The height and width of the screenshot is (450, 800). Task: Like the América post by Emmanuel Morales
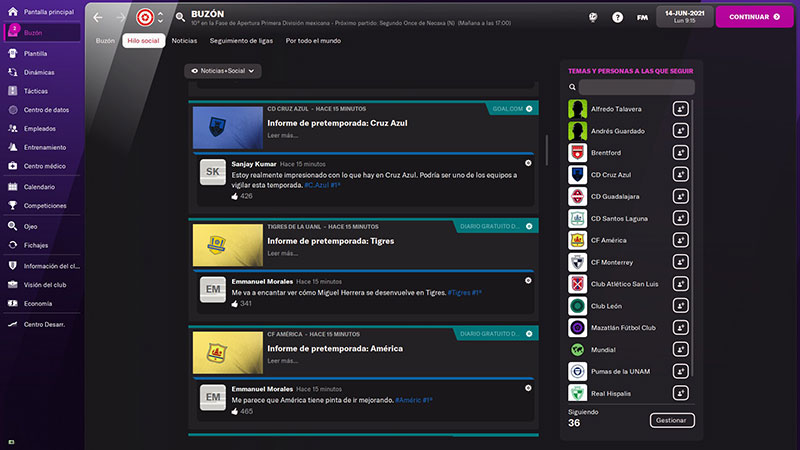click(235, 411)
